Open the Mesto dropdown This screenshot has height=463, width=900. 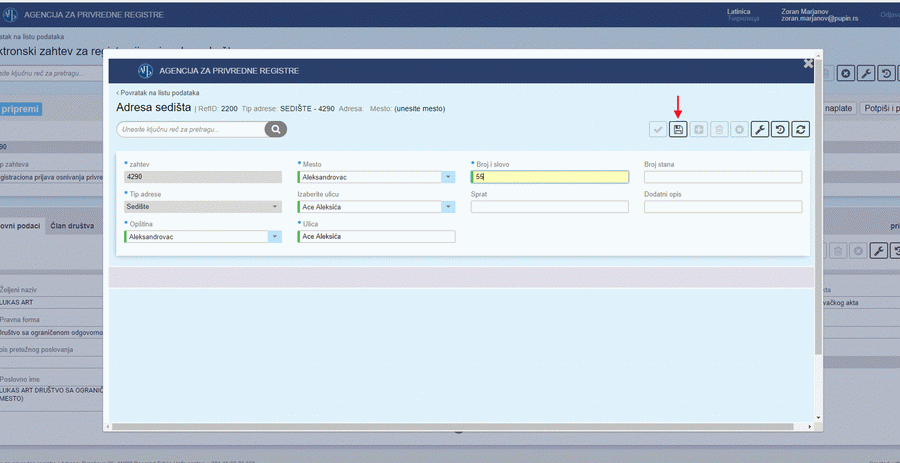coord(448,177)
